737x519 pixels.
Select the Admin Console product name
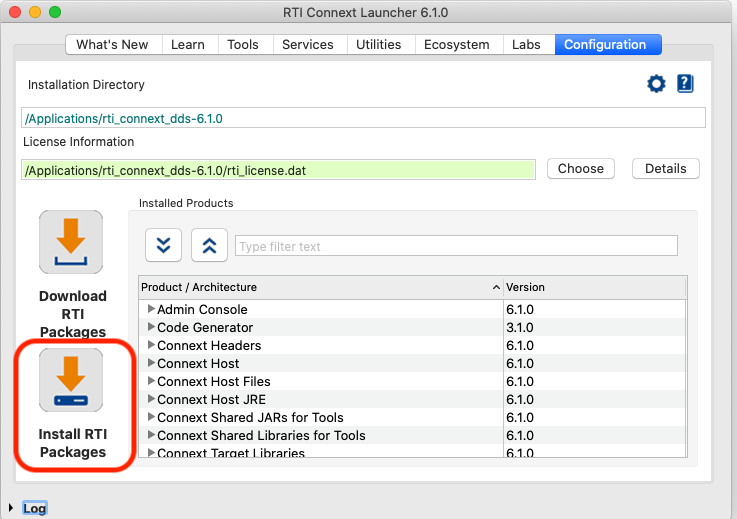point(202,309)
